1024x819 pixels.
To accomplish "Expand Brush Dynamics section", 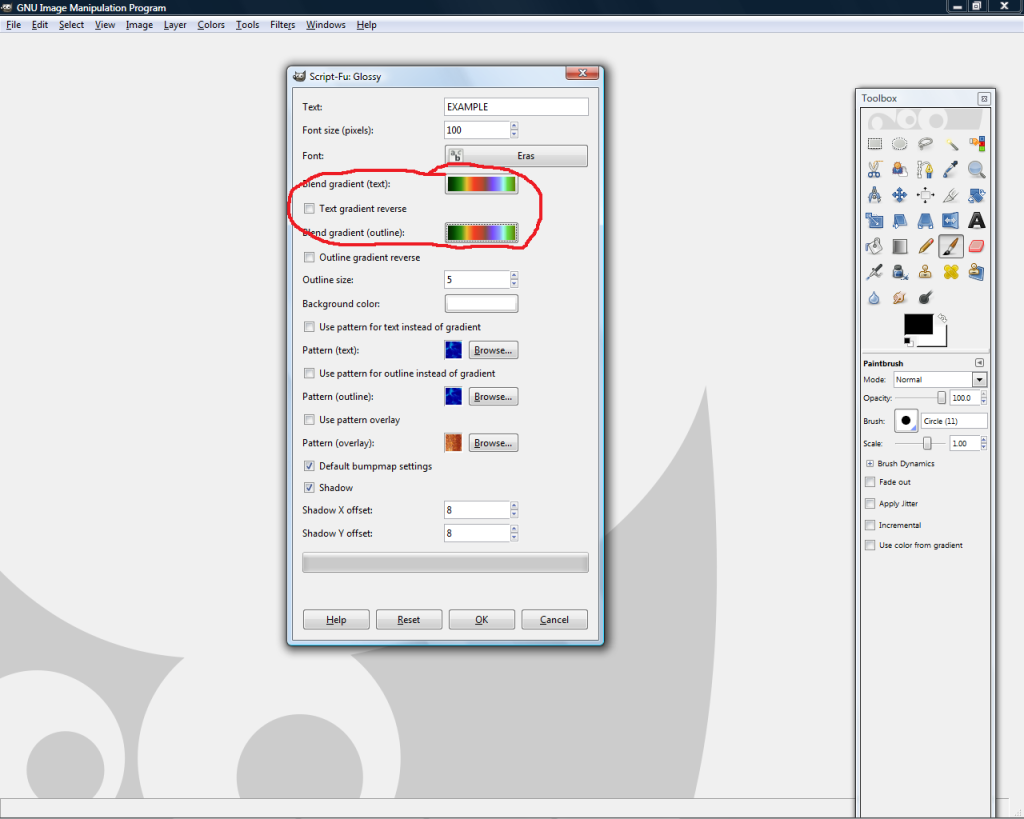I will 870,463.
